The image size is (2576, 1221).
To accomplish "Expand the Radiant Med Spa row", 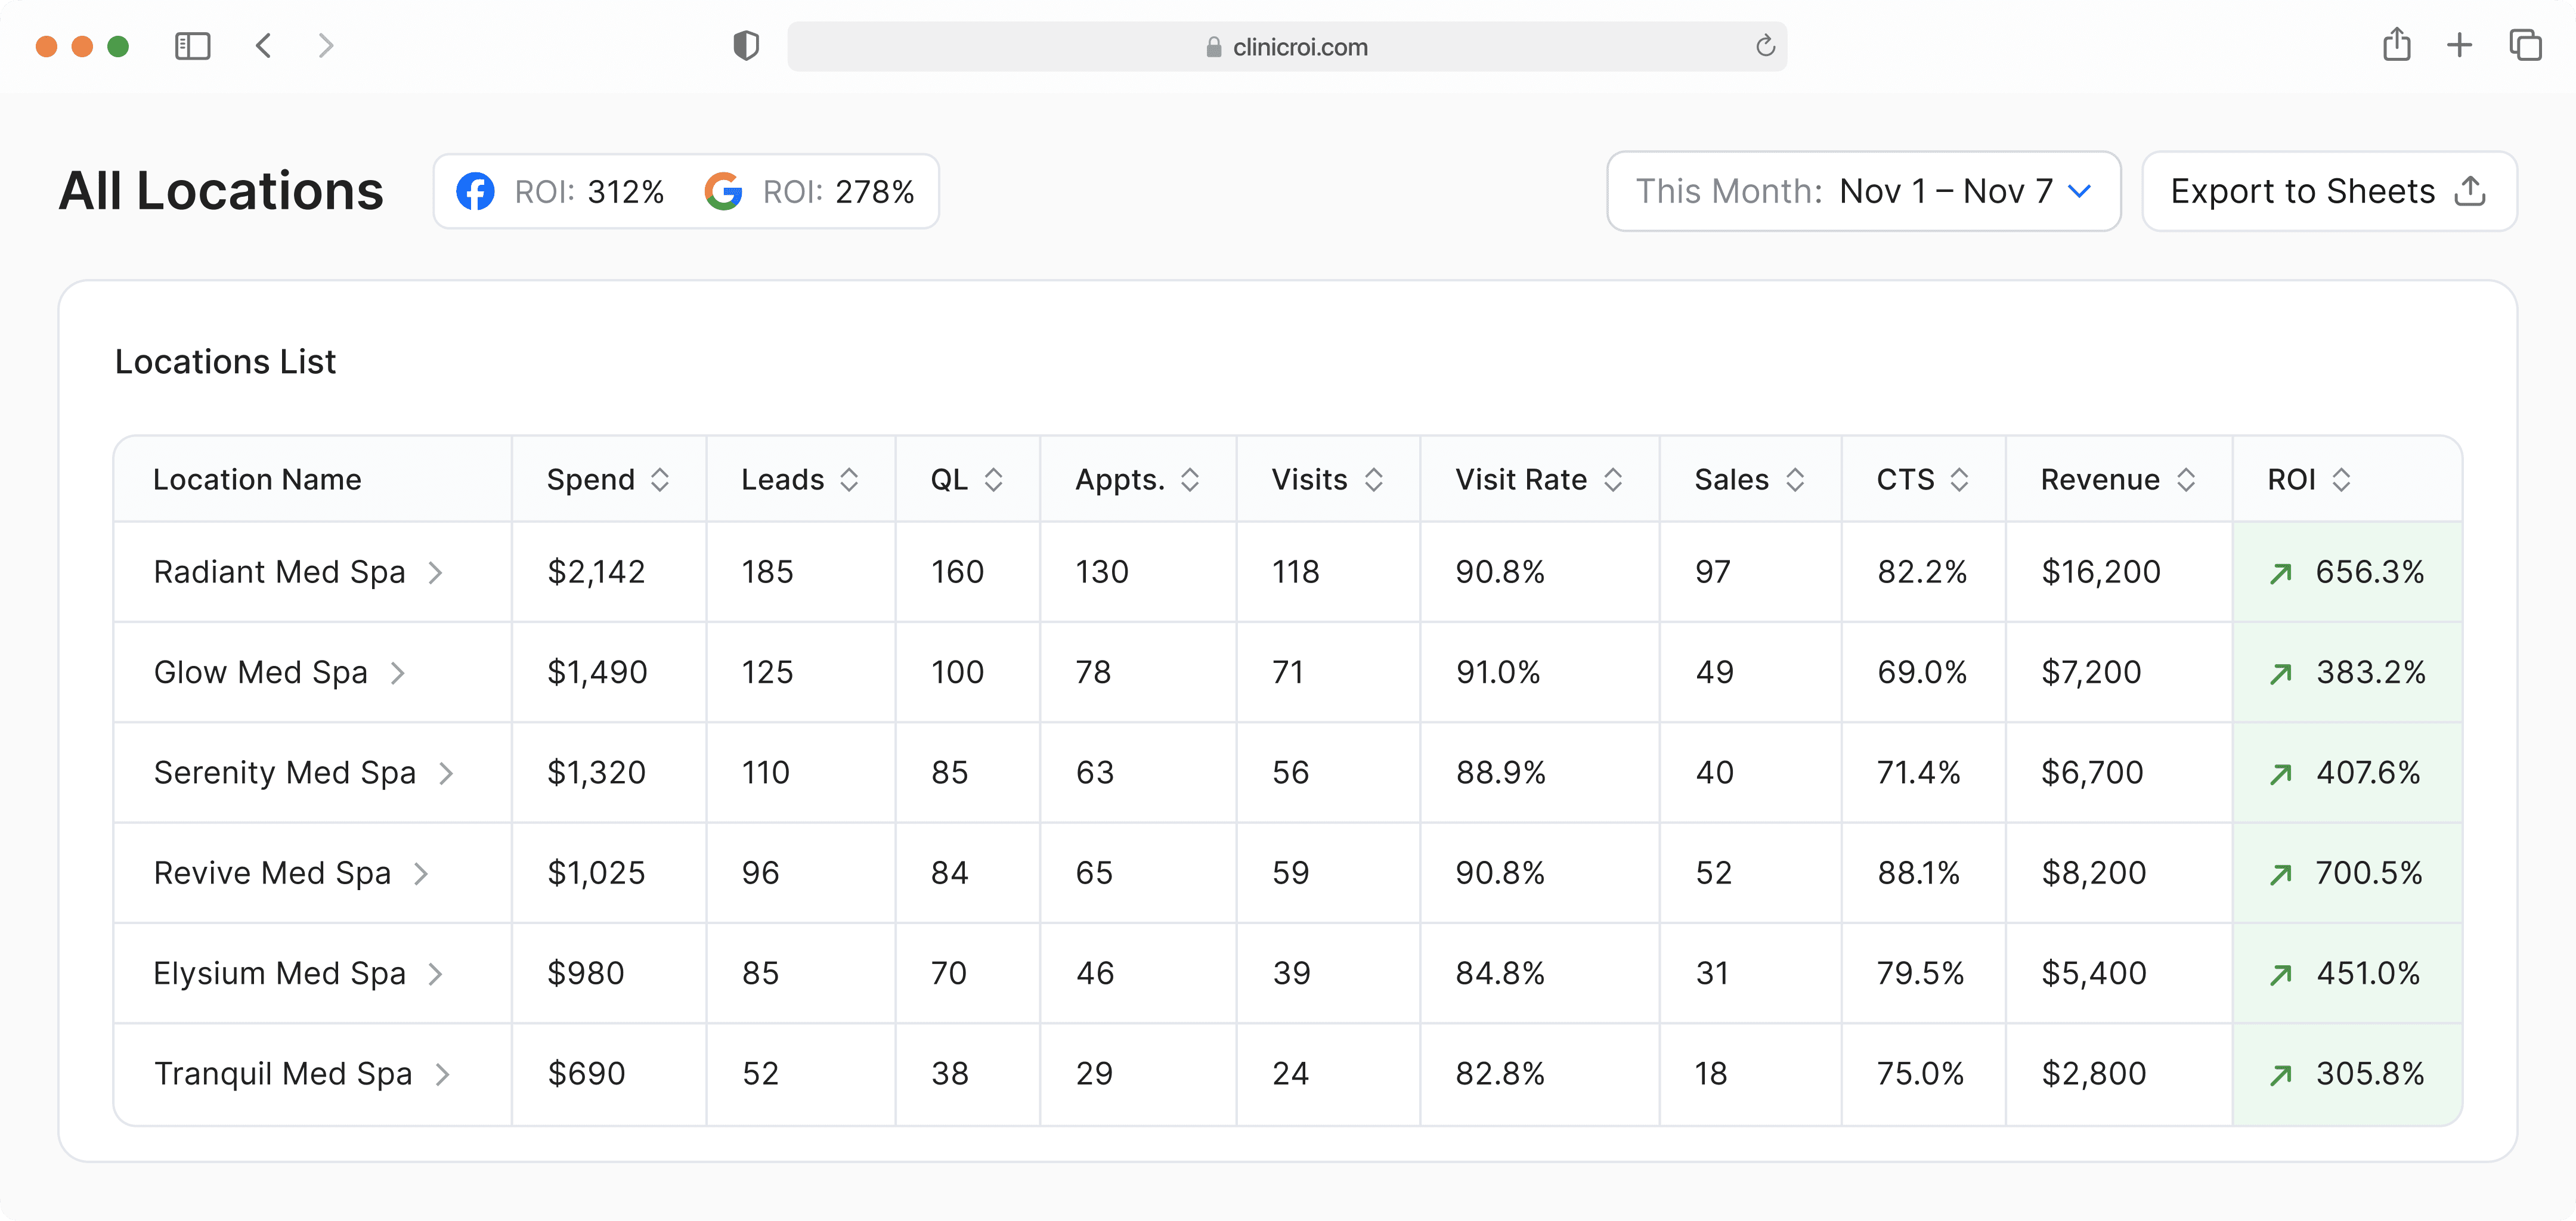I will 436,572.
